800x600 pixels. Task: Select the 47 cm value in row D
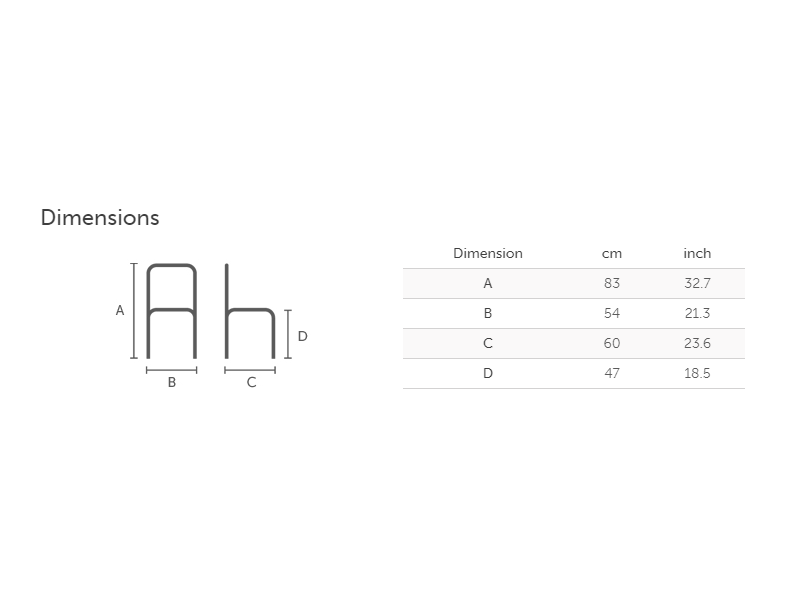pyautogui.click(x=612, y=373)
